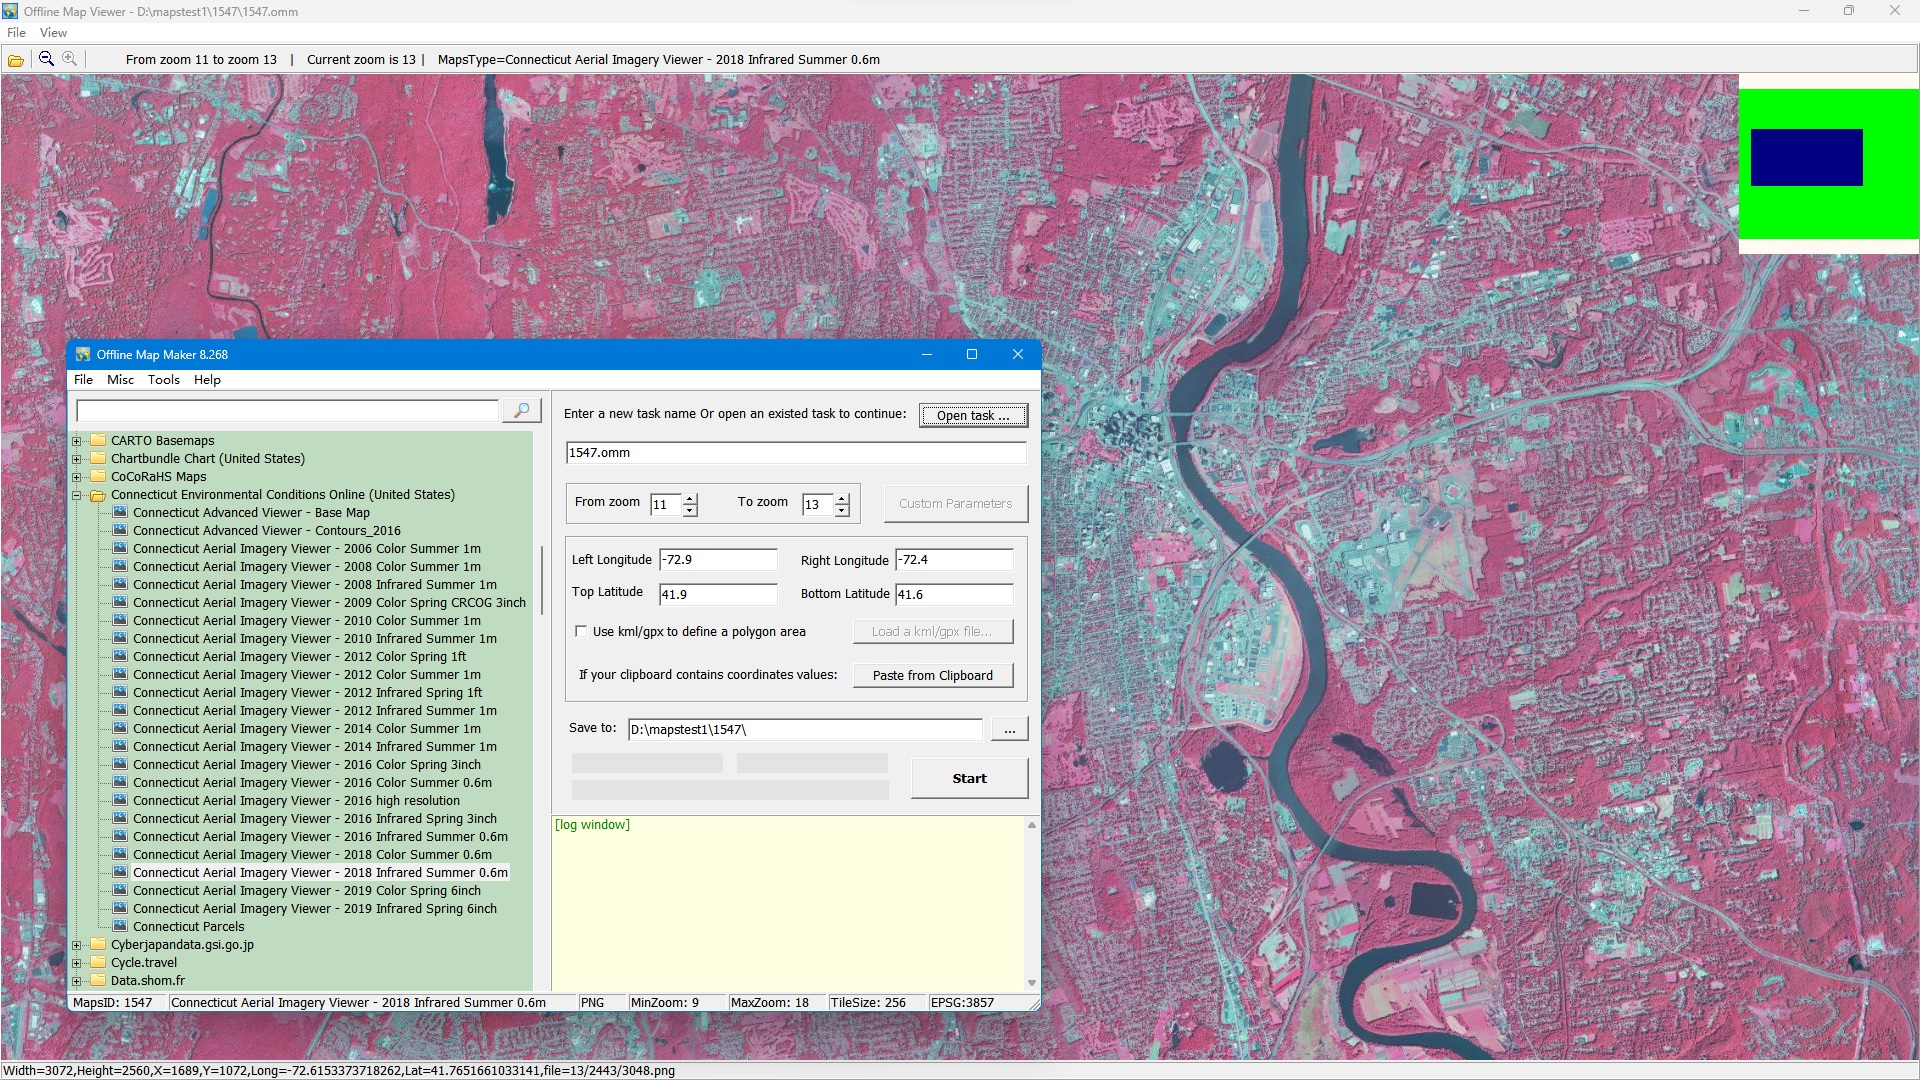Open File menu in Offline Map Viewer
Viewport: 1920px width, 1080px height.
[x=17, y=33]
